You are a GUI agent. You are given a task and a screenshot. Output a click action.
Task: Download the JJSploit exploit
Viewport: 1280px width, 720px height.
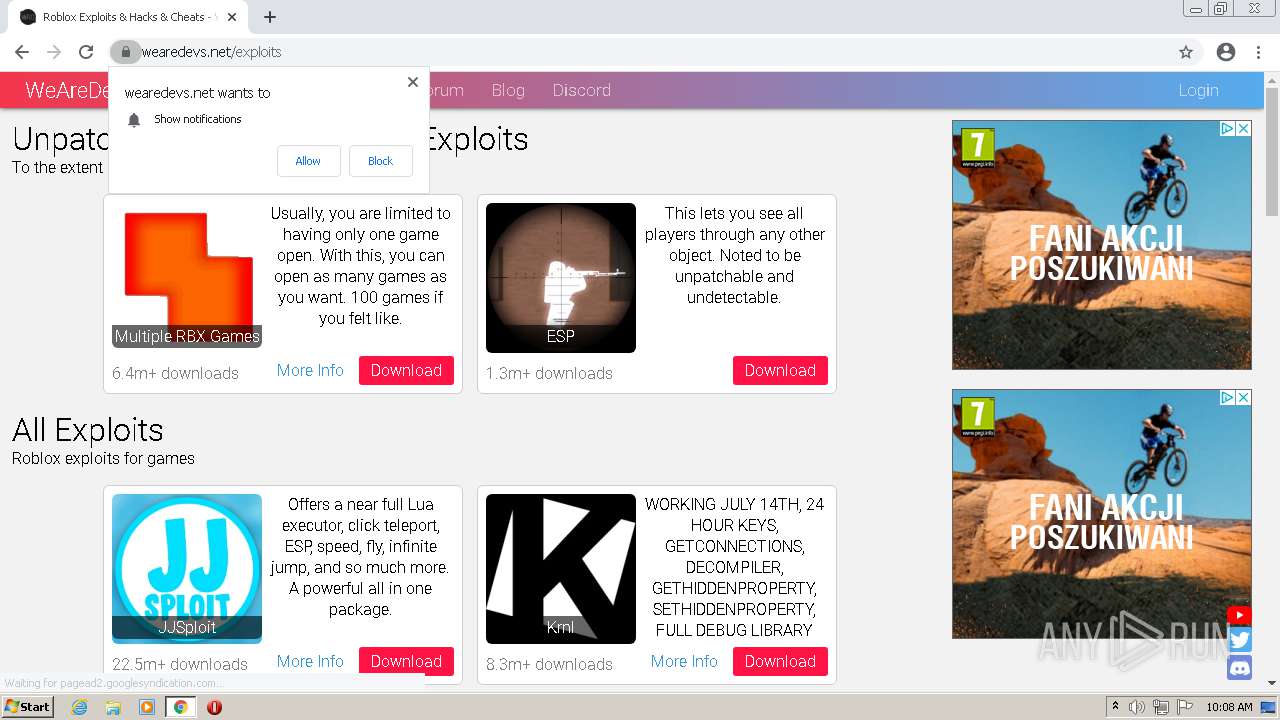click(406, 661)
